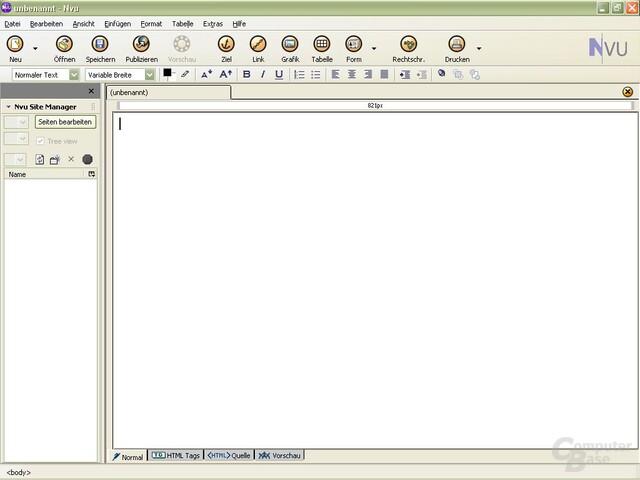Align text left
Image resolution: width=640 pixels, height=480 pixels.
click(x=336, y=74)
